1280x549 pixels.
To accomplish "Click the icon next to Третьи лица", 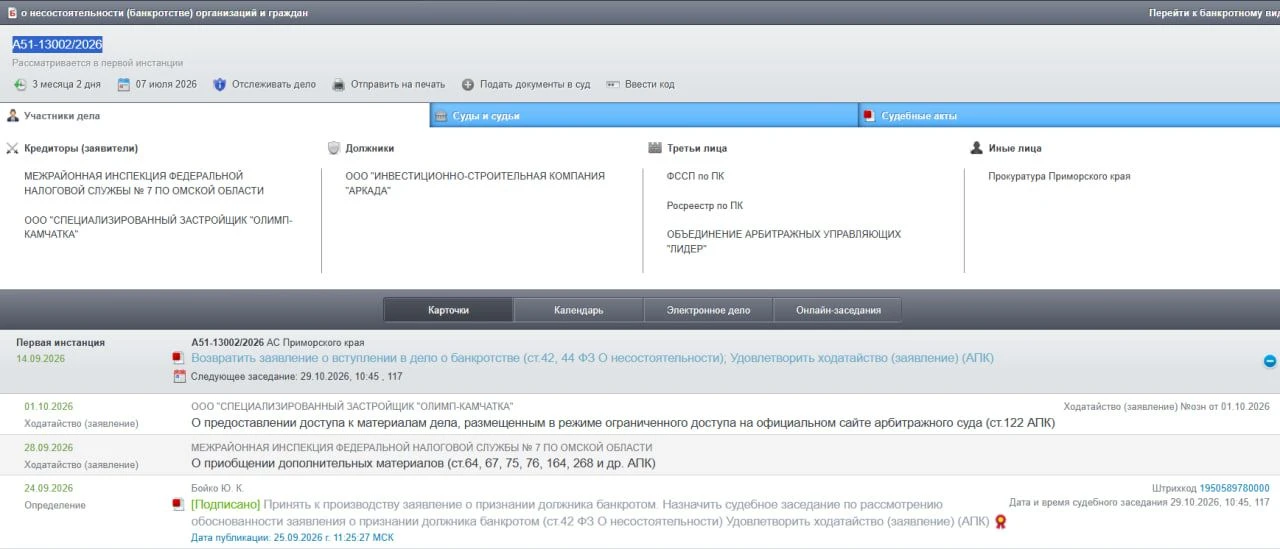I will pos(655,148).
